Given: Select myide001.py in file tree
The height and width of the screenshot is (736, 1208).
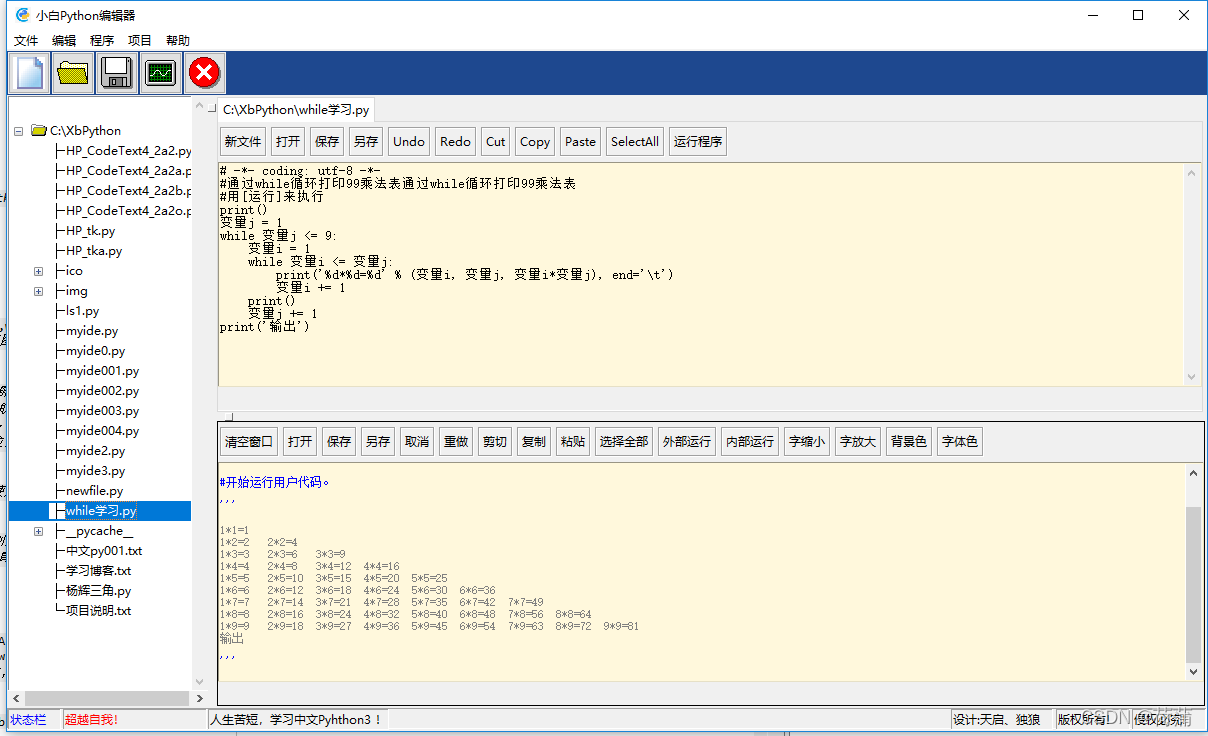Looking at the screenshot, I should [x=103, y=371].
